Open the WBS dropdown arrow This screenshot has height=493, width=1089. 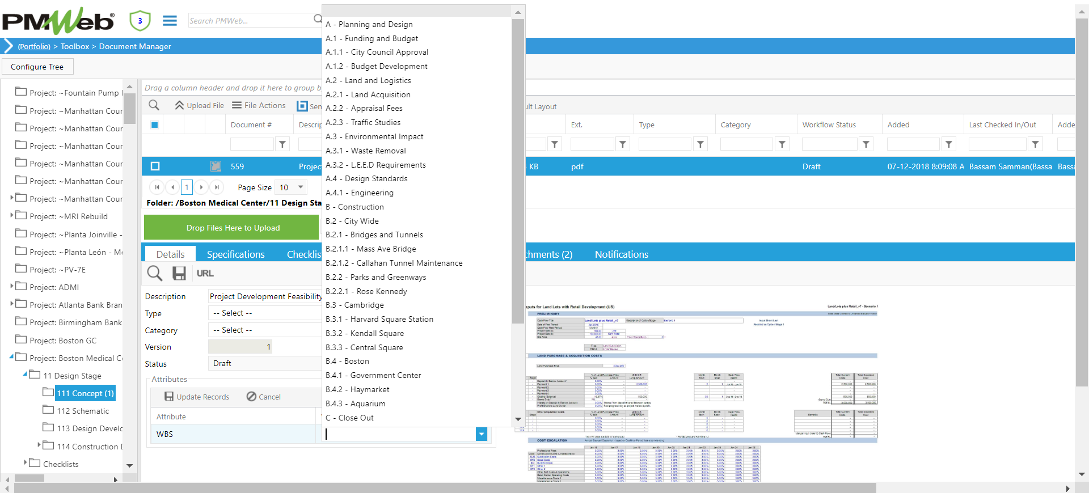tap(481, 434)
